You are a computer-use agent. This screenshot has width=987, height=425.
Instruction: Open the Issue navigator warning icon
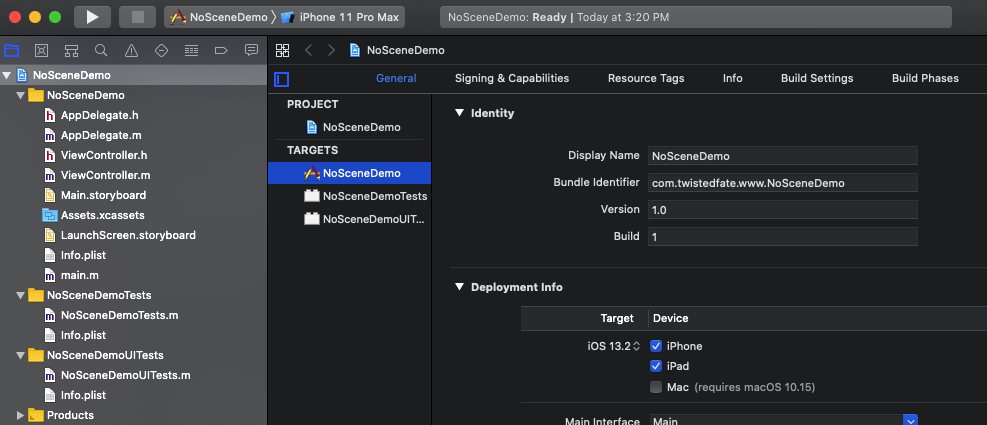pos(131,50)
